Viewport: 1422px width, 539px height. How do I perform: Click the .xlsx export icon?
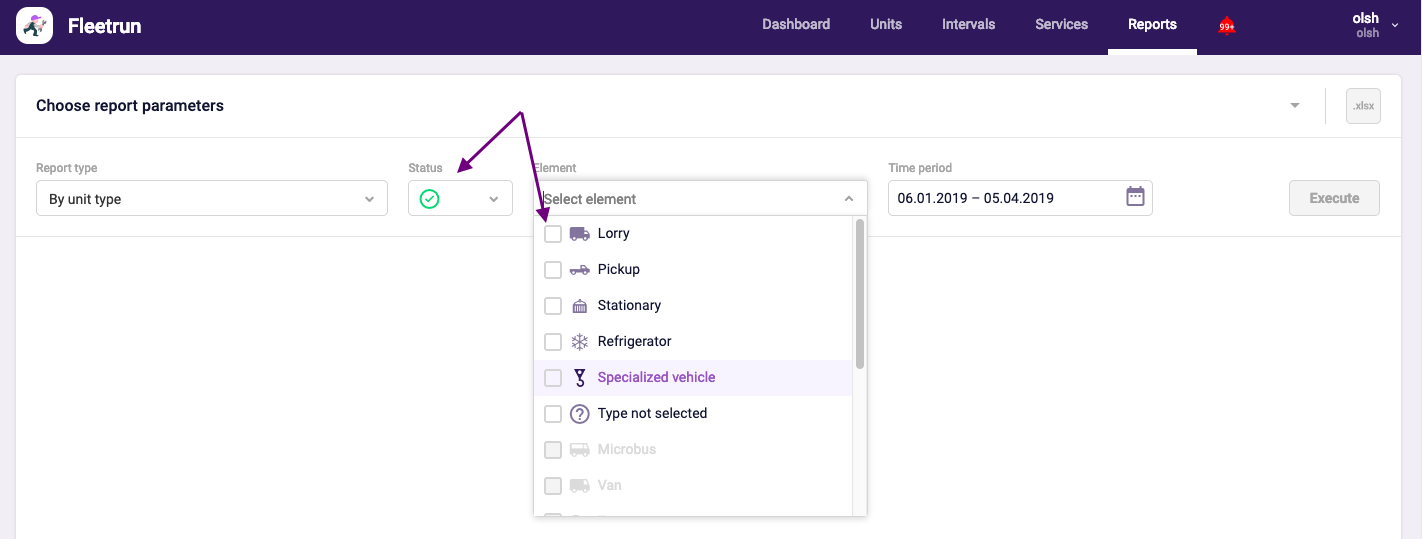pos(1362,106)
